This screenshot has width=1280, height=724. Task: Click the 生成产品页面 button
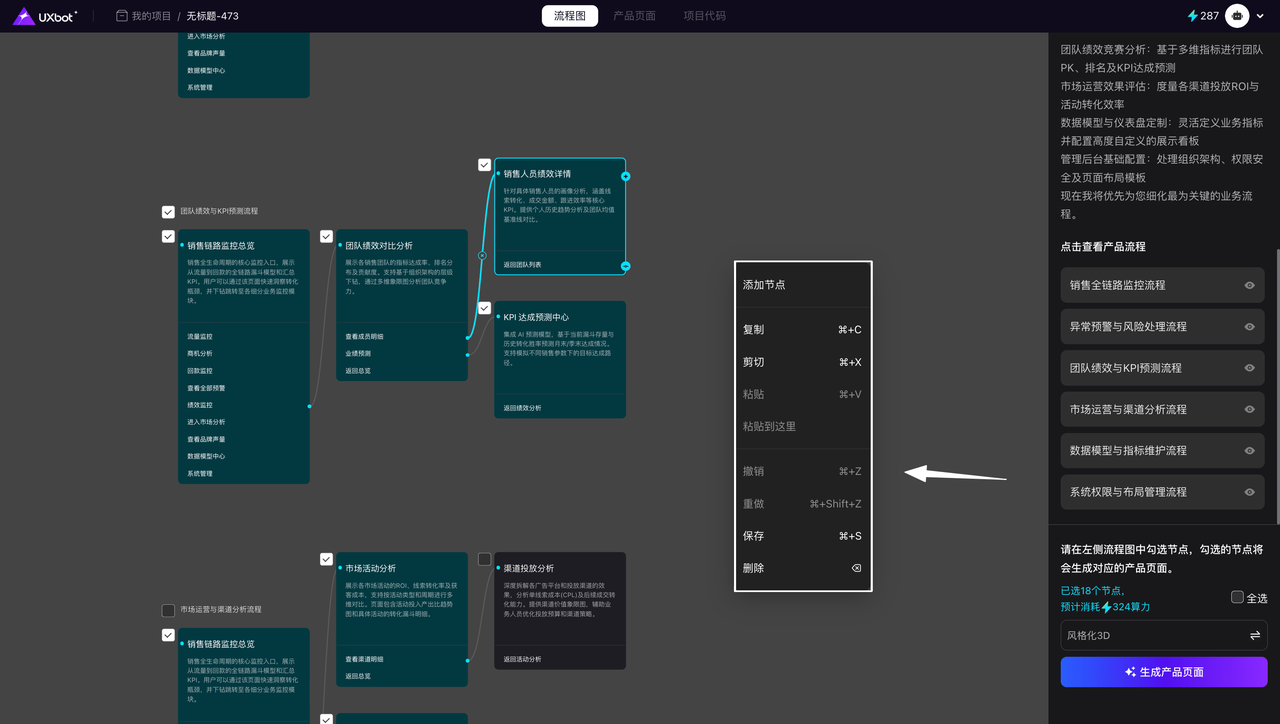click(x=1163, y=672)
